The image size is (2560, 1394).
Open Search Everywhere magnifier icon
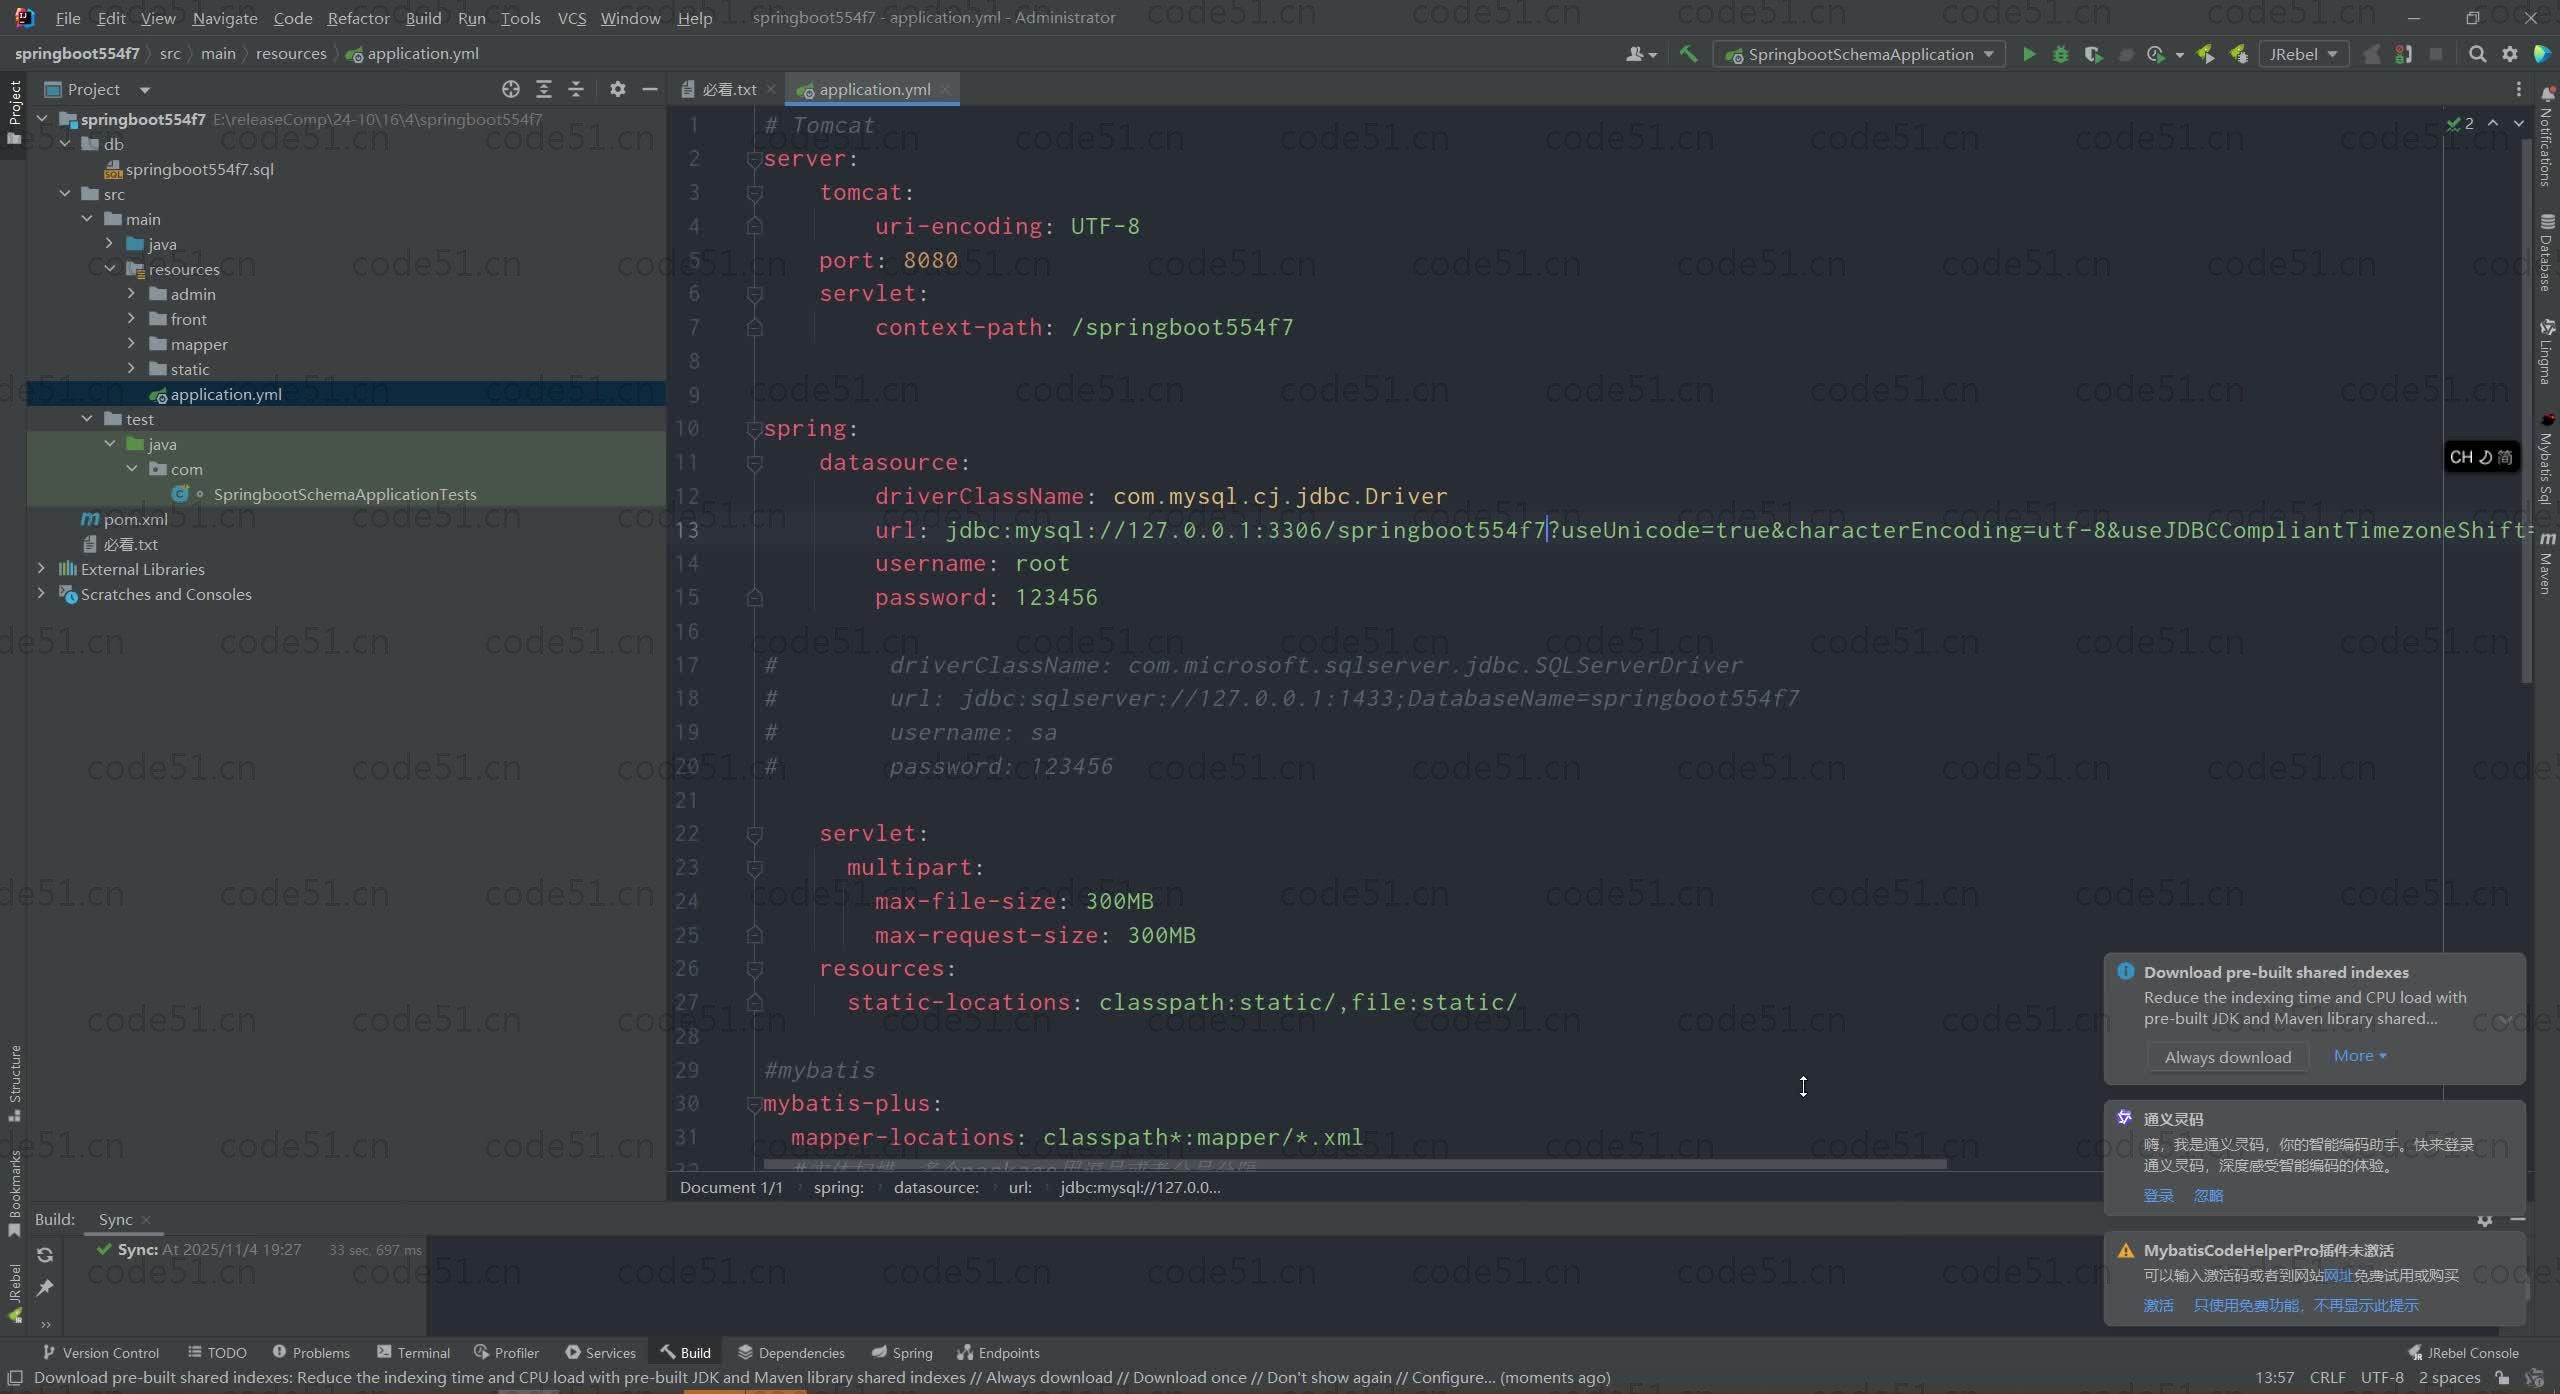(x=2477, y=54)
